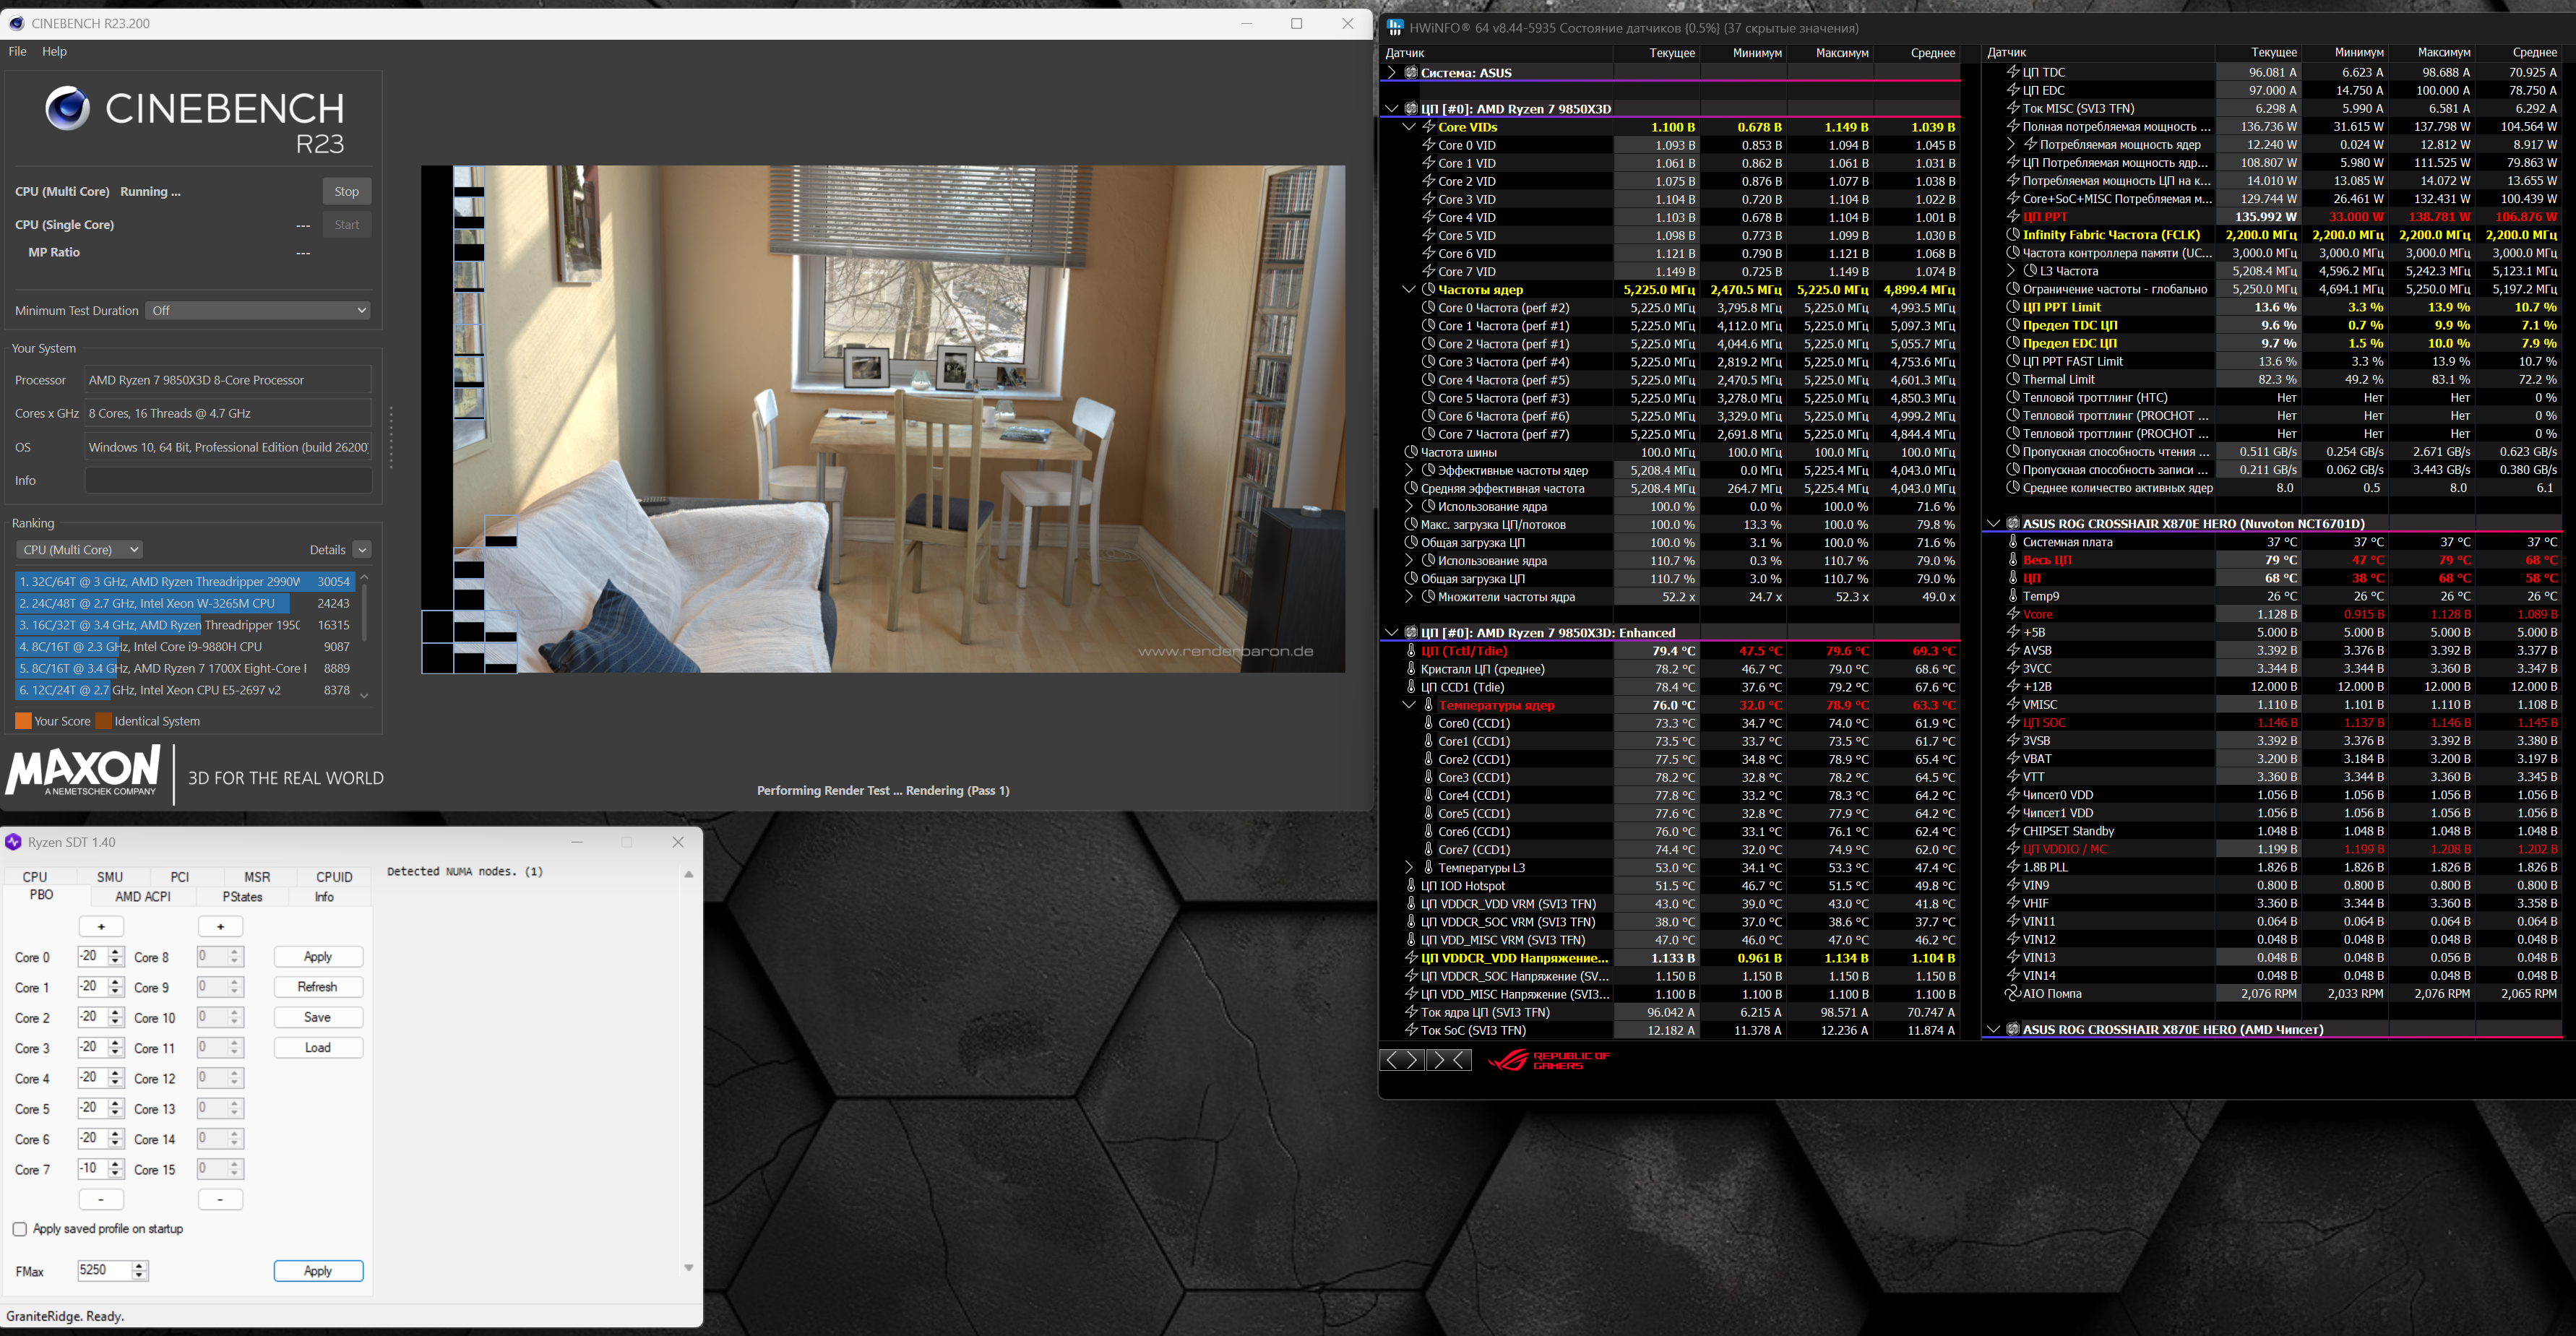Switch to the PStates tab in Ryzen SDT

(242, 897)
